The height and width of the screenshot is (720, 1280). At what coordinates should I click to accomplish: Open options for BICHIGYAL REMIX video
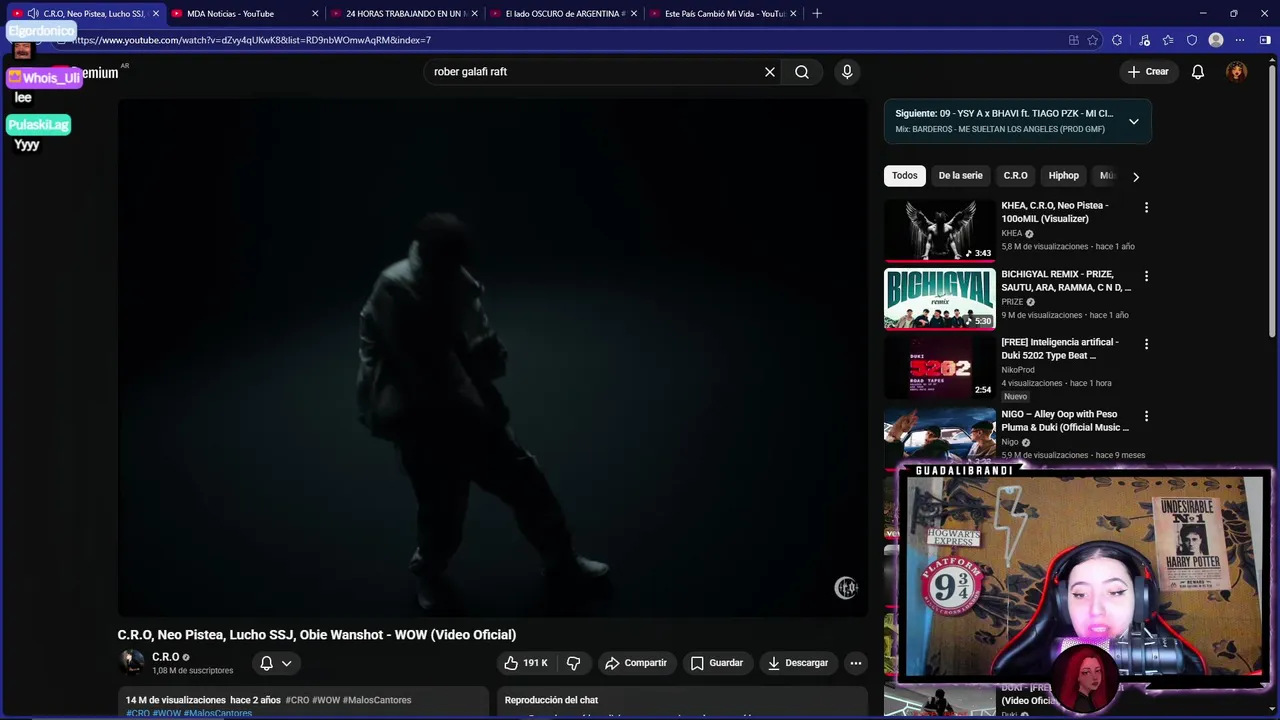click(x=1146, y=276)
